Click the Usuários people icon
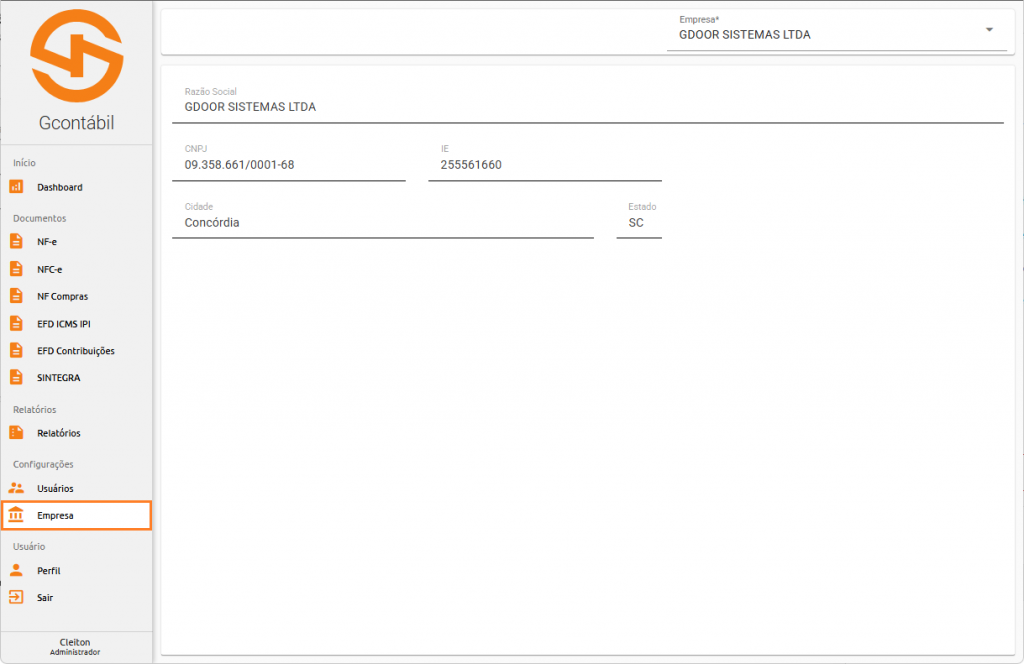The width and height of the screenshot is (1024, 664). coord(16,488)
